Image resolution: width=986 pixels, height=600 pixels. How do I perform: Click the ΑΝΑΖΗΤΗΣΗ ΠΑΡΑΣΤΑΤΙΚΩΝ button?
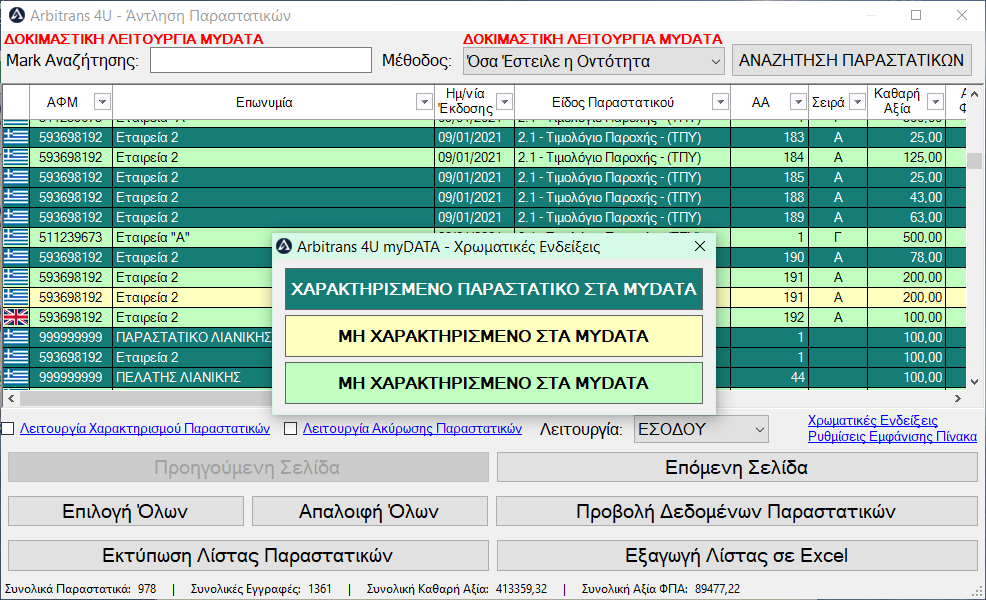851,60
